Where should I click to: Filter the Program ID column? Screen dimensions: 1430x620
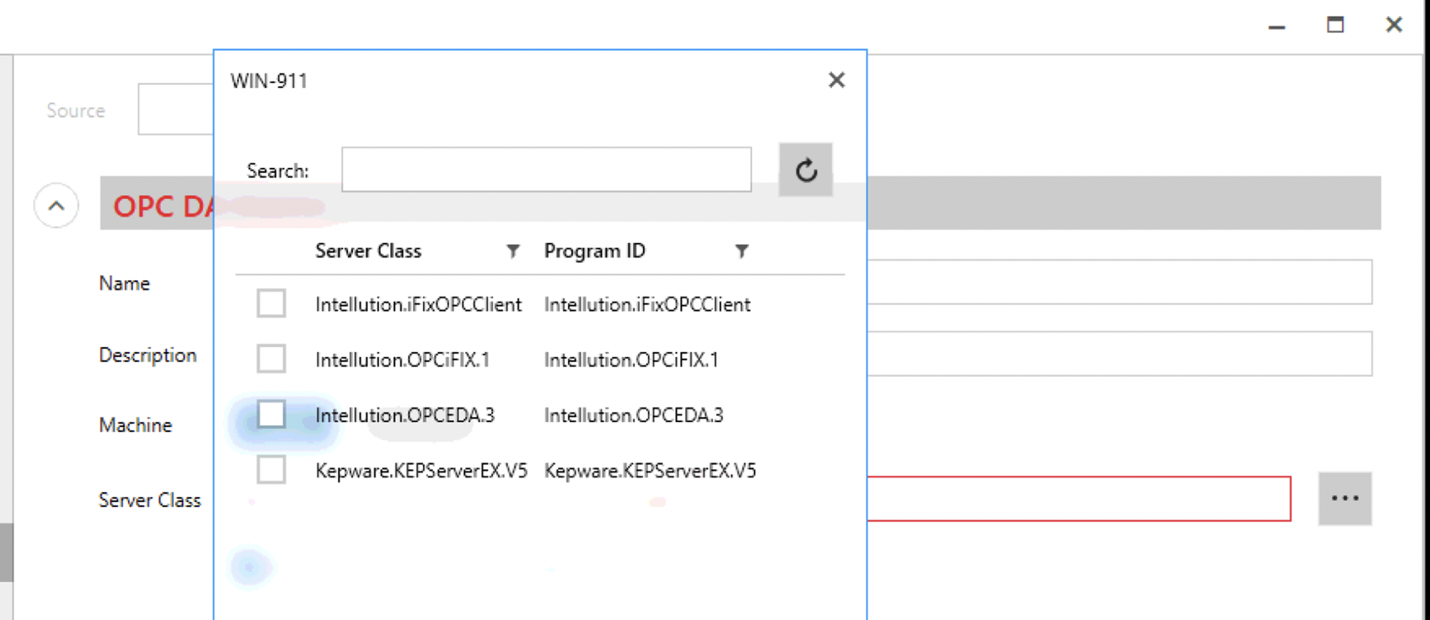742,251
